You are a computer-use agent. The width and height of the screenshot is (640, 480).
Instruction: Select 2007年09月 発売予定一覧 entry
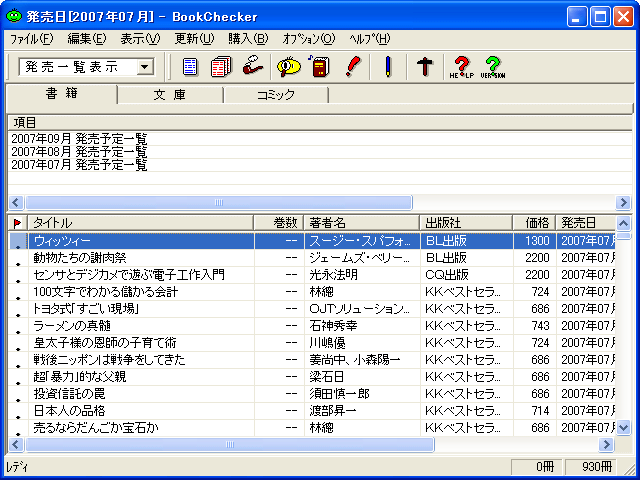click(79, 139)
